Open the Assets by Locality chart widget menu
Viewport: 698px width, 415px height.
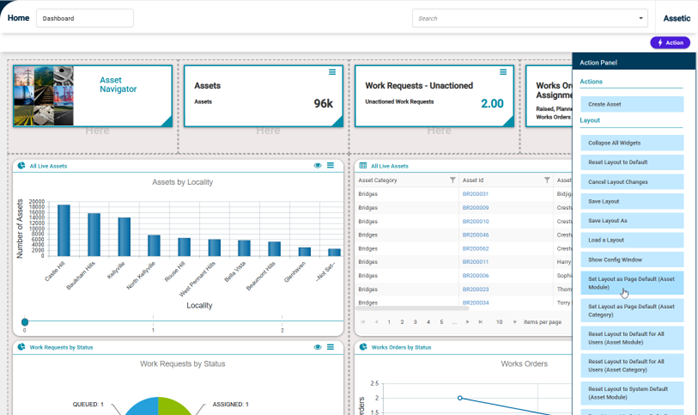point(330,165)
